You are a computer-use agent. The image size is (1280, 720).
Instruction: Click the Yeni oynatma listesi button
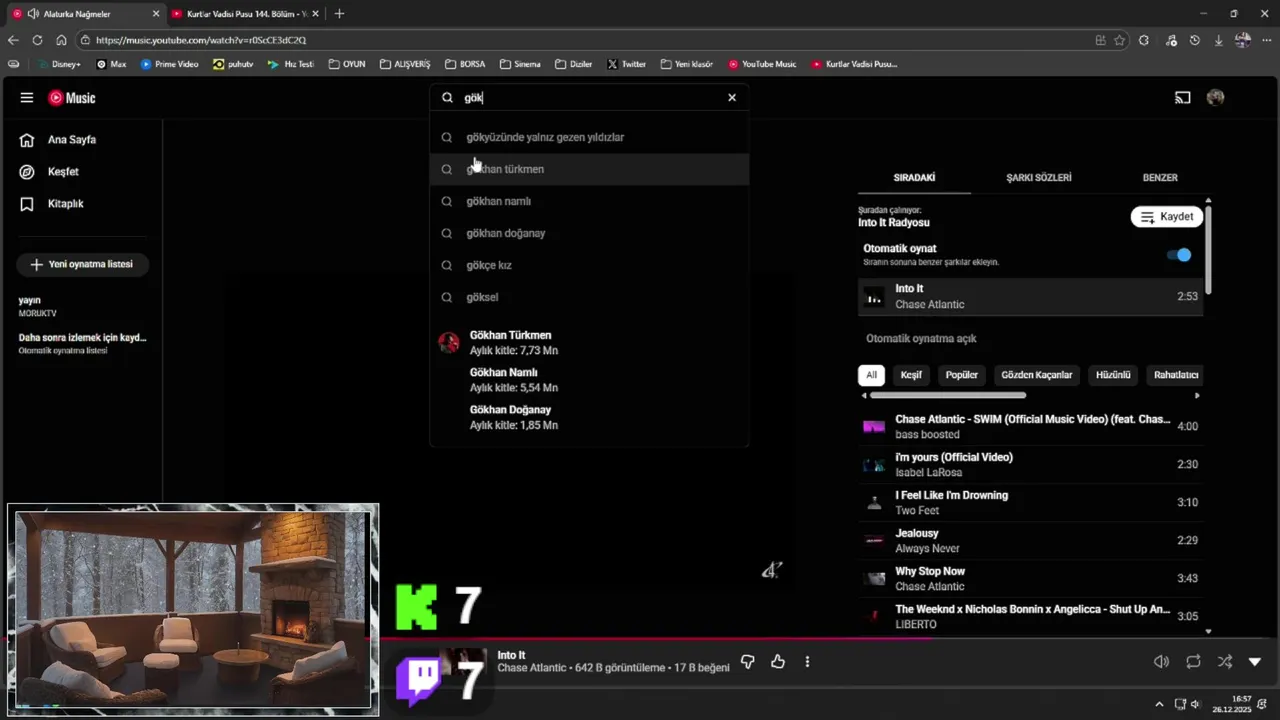click(82, 265)
